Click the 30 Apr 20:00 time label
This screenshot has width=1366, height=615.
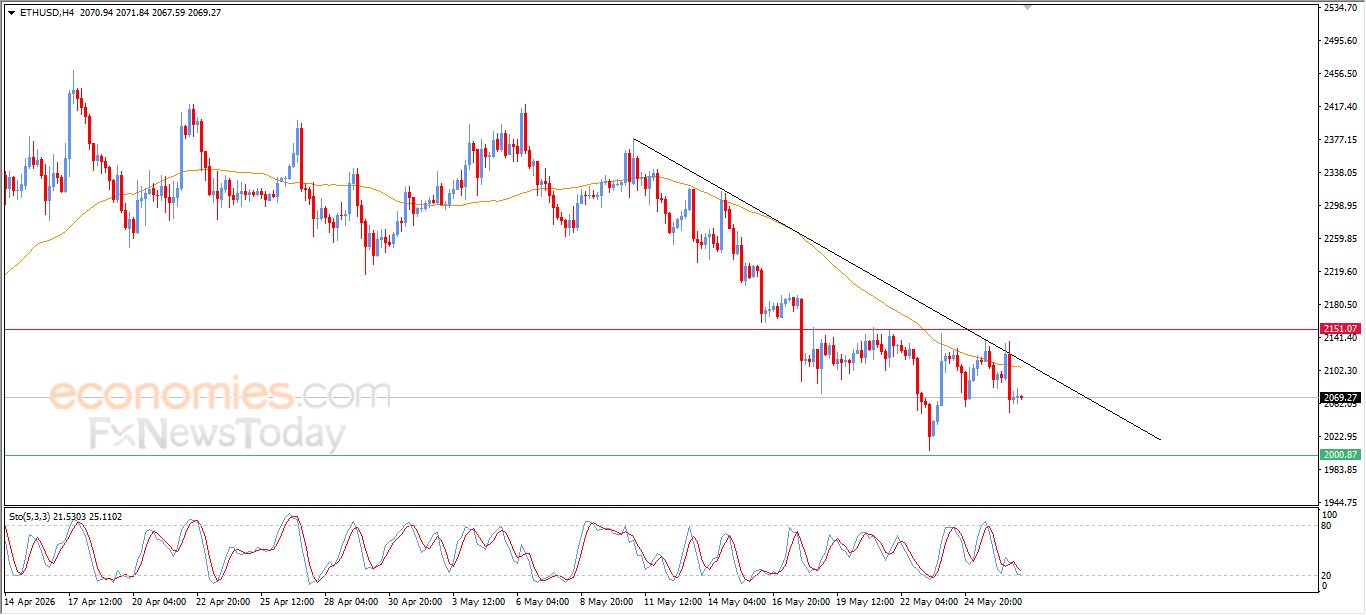(415, 602)
